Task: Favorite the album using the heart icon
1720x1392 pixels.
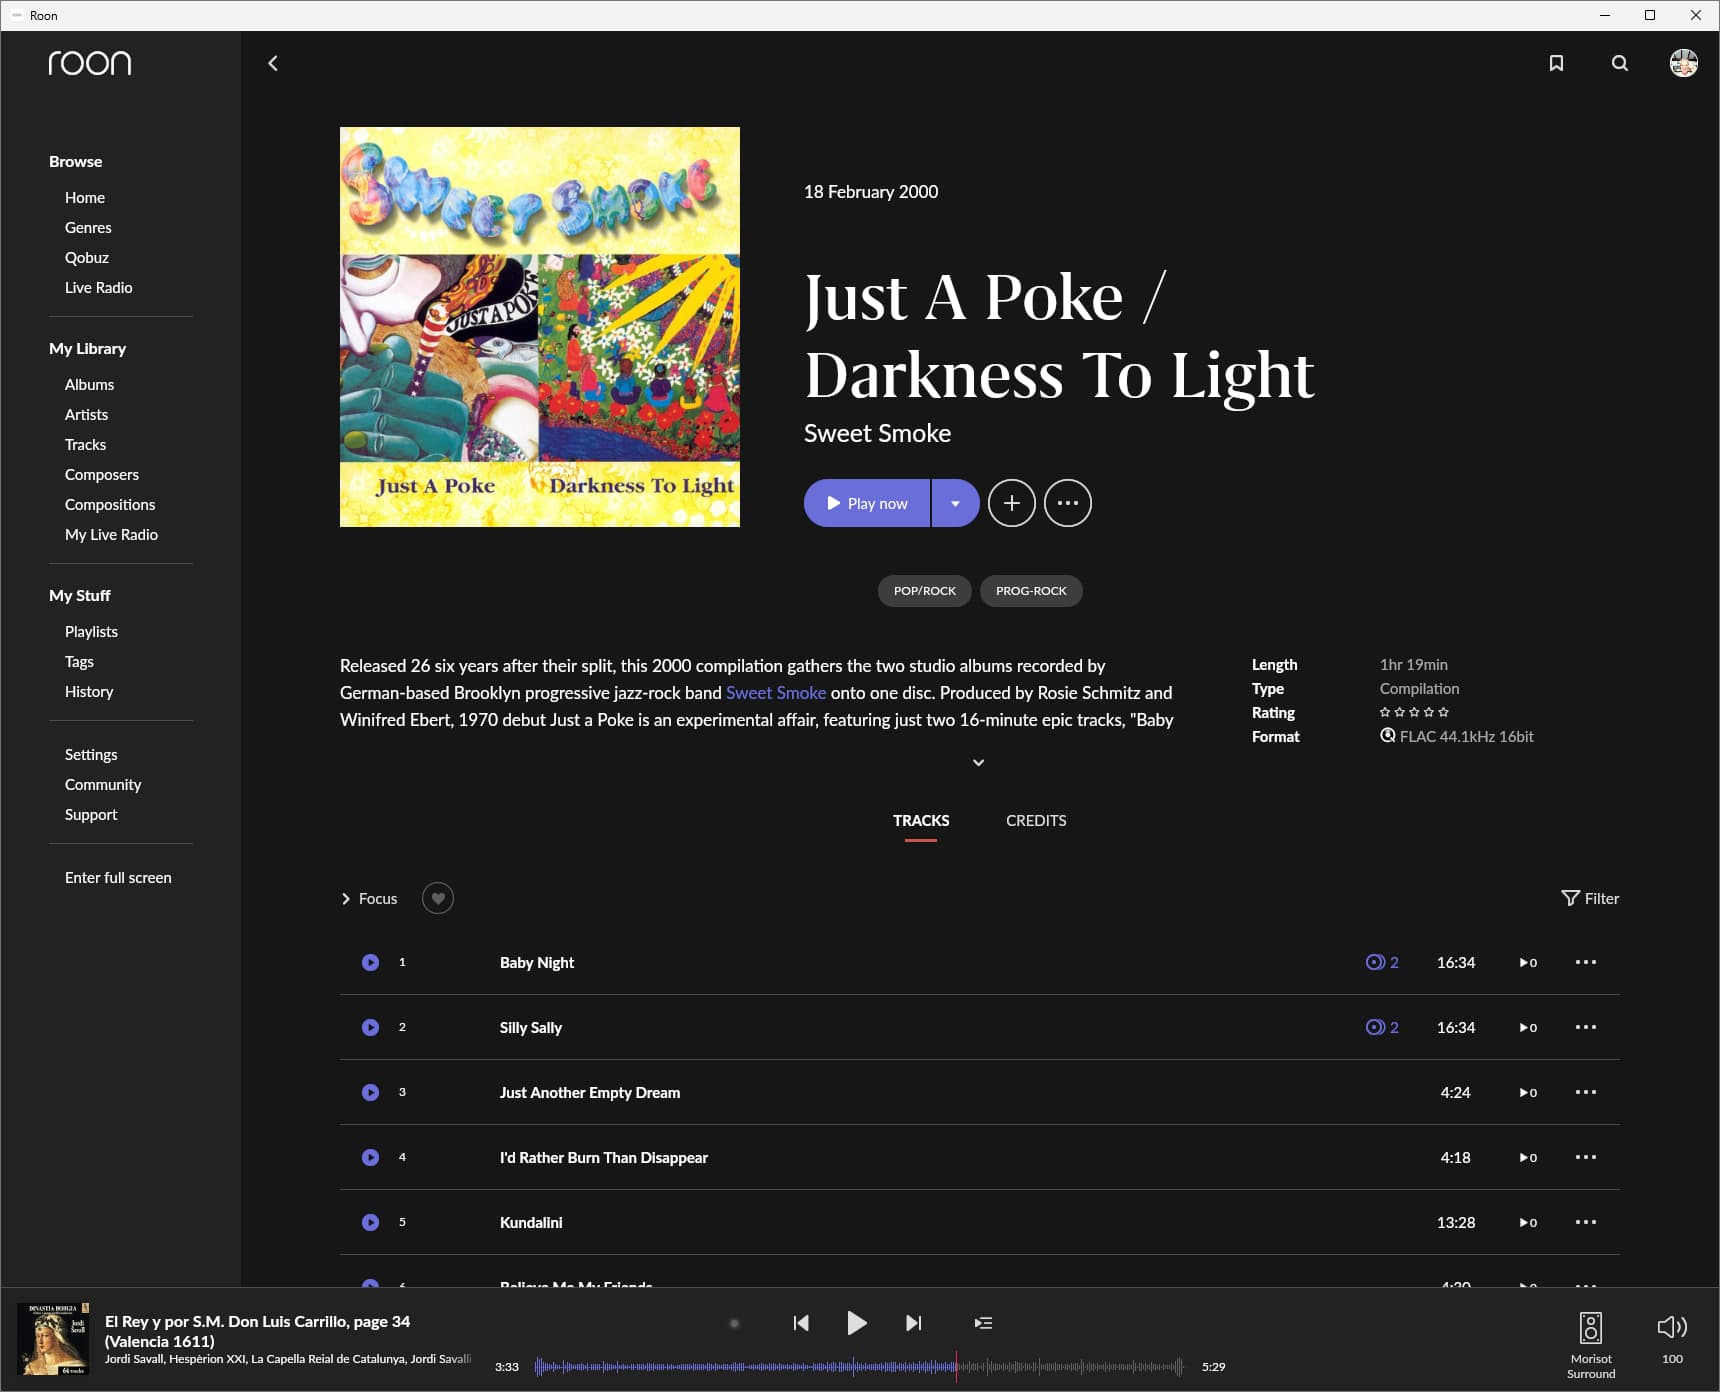Action: pos(437,898)
